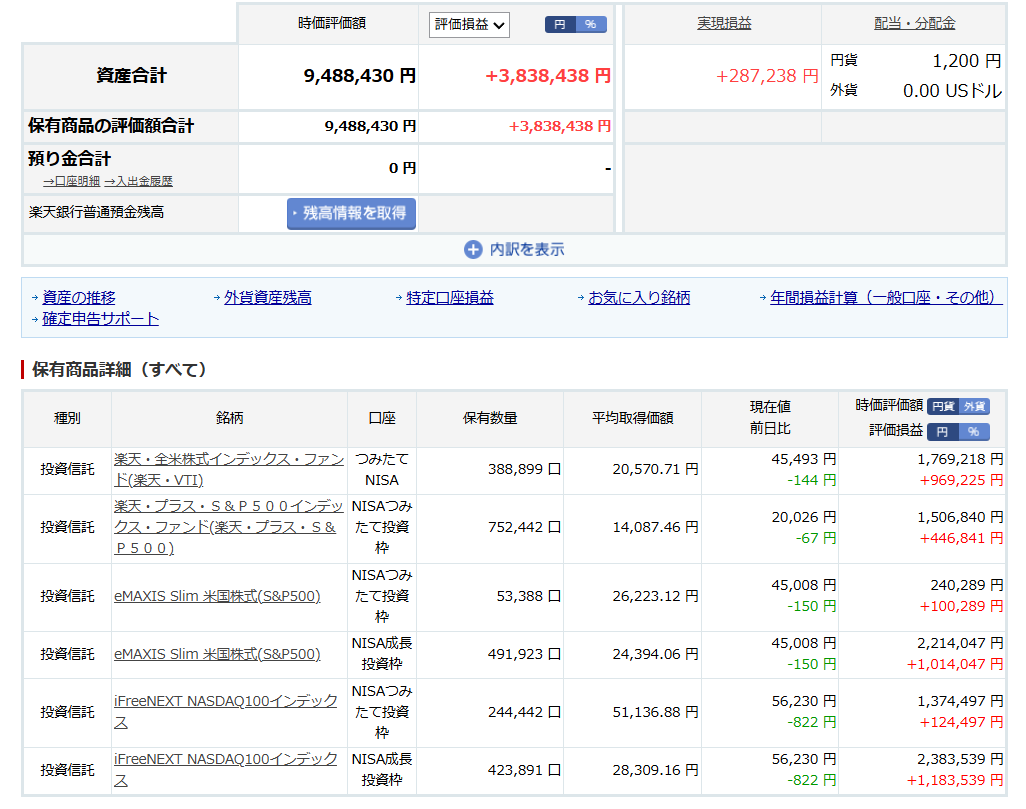The height and width of the screenshot is (809, 1026).
Task: Set holdings 評価損益 to 円 display
Action: click(x=943, y=432)
